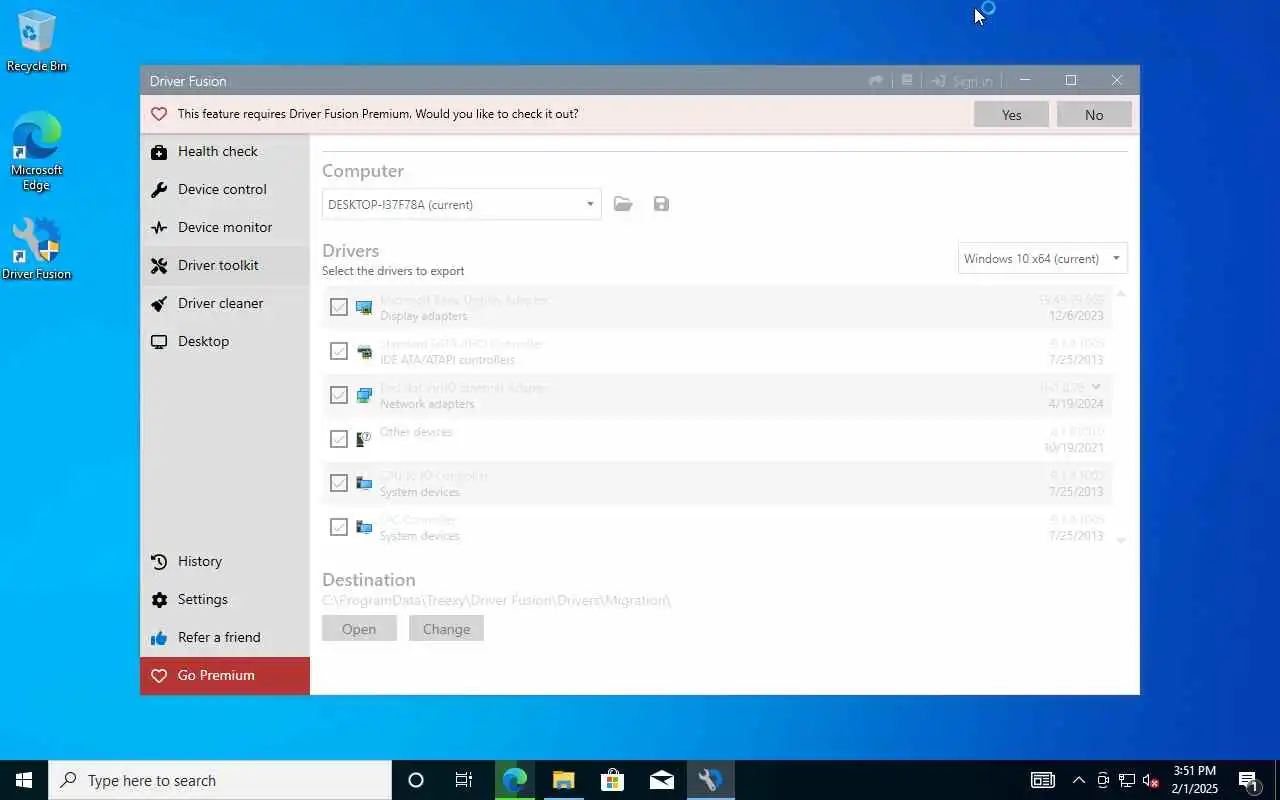This screenshot has width=1280, height=800.
Task: Select the Microsoft Edge desktop shortcut
Action: coord(37,152)
